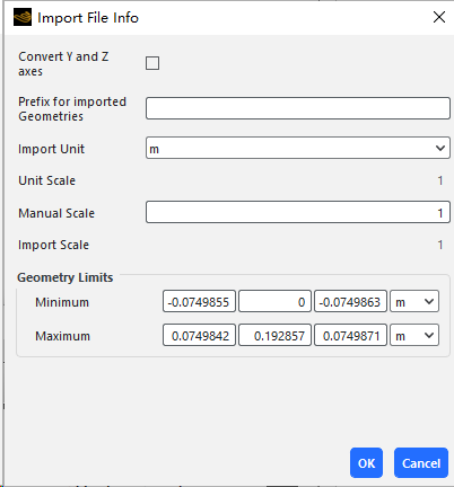Click the Manual Scale input field
Viewport: 454px width, 488px height.
coord(298,212)
